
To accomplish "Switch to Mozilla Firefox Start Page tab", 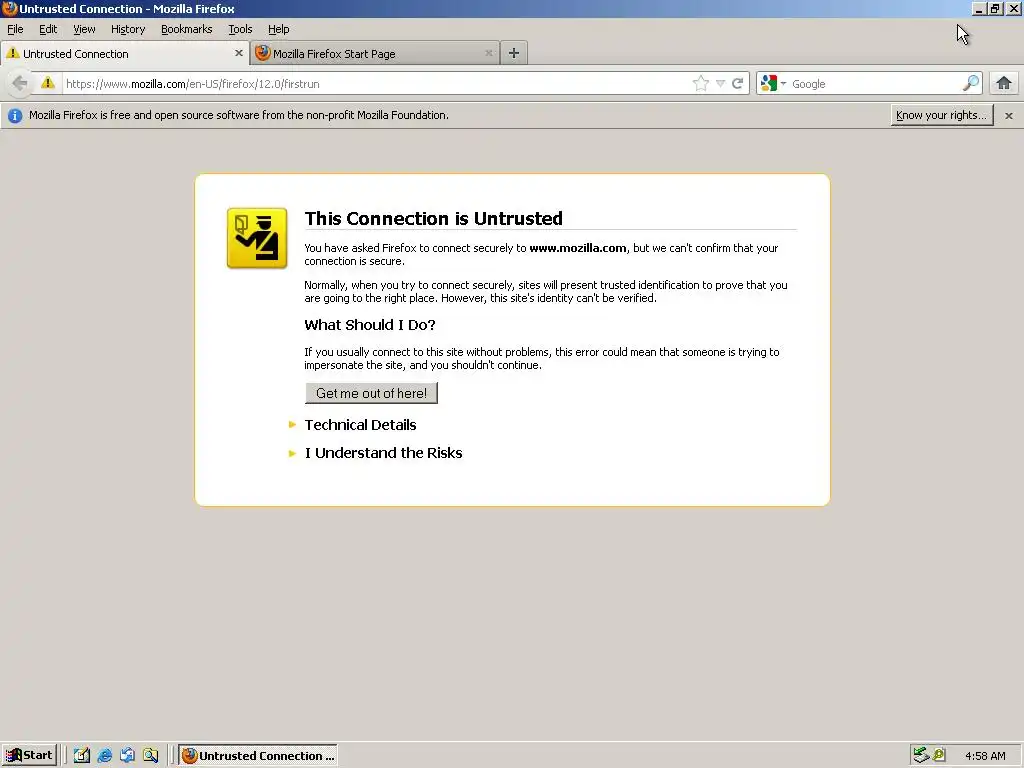I will click(374, 53).
